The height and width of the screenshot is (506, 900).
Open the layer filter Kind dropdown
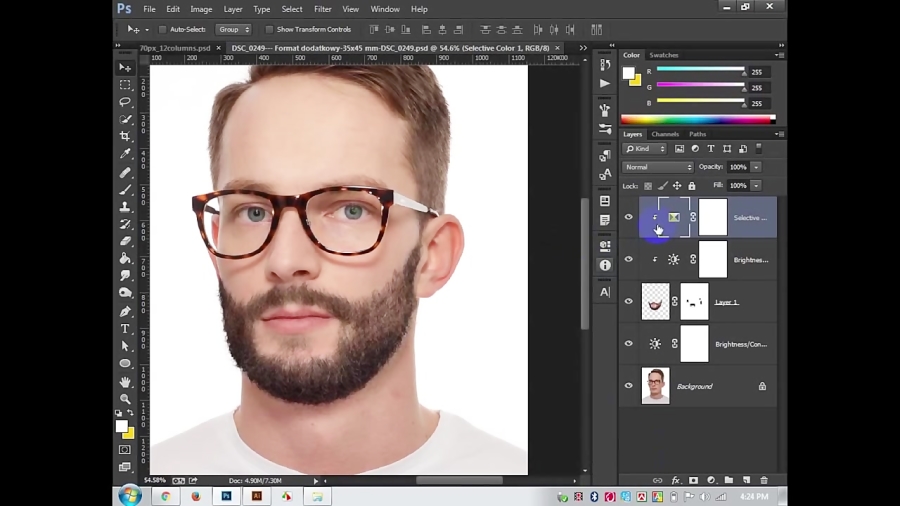645,149
